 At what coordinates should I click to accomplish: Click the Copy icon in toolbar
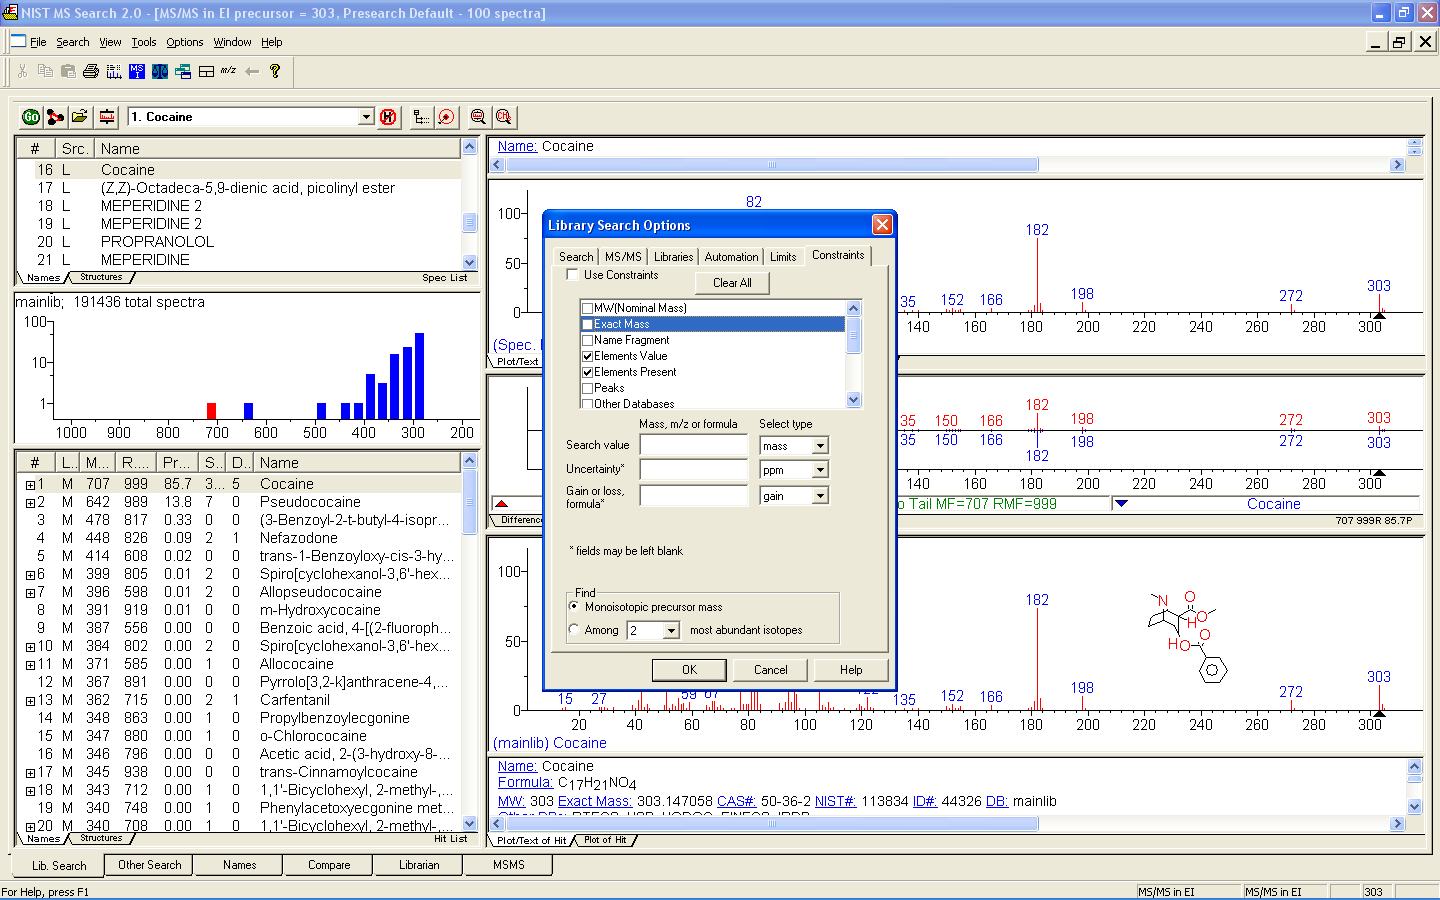[x=45, y=71]
